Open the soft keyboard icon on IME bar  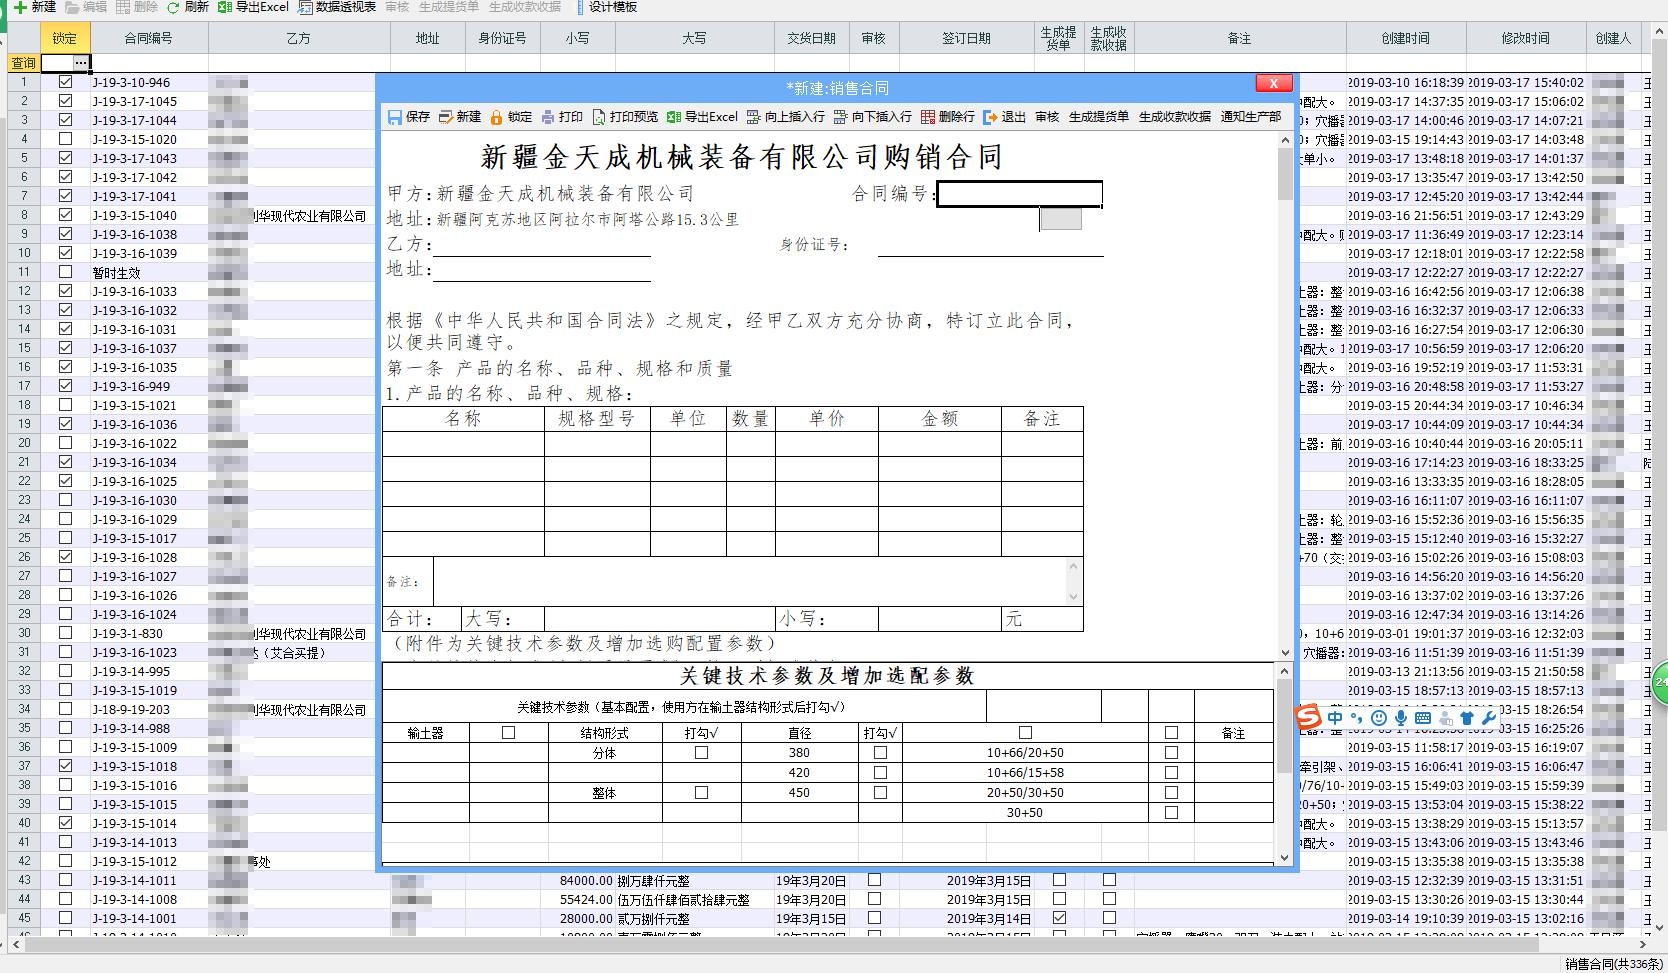(x=1423, y=718)
